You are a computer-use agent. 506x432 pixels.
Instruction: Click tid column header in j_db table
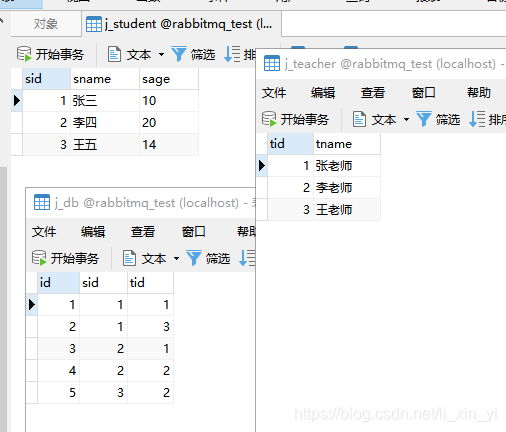(x=150, y=283)
